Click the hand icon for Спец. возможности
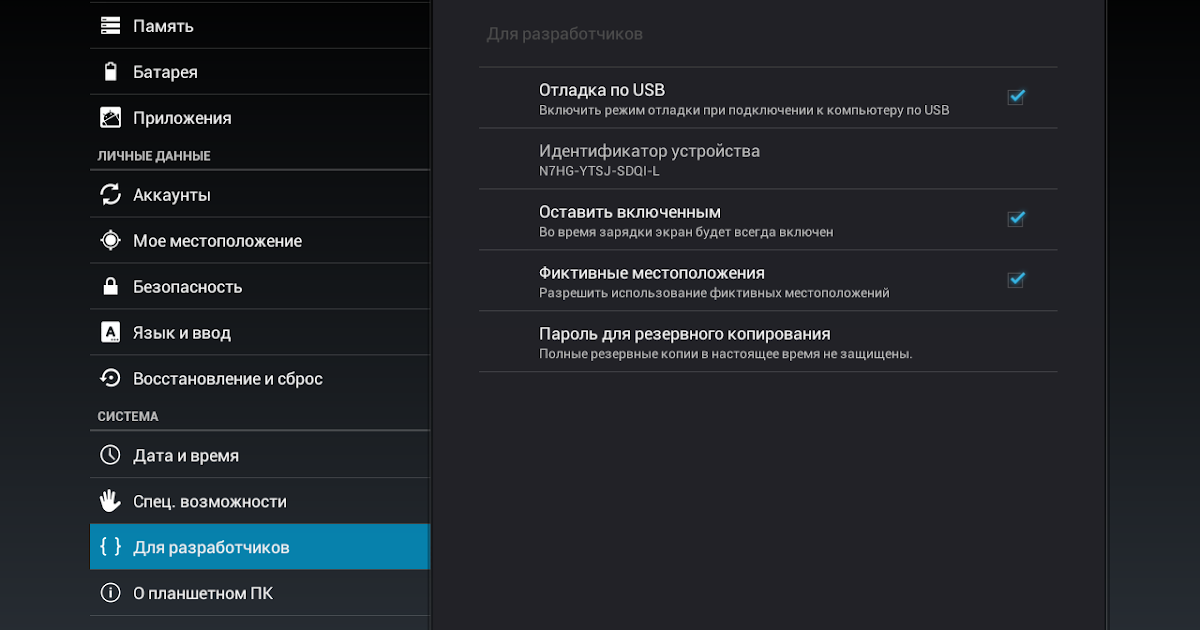Image resolution: width=1200 pixels, height=630 pixels. 111,502
